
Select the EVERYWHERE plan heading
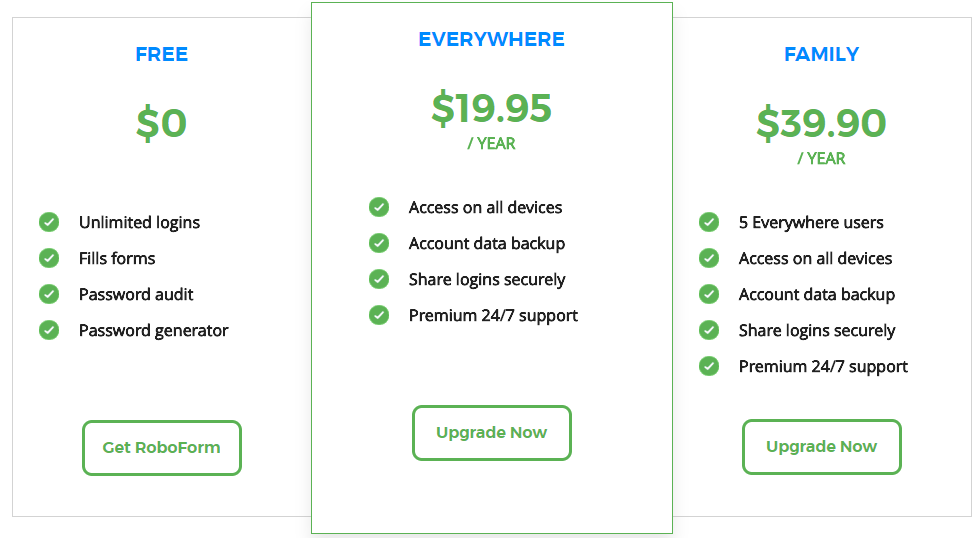[492, 39]
